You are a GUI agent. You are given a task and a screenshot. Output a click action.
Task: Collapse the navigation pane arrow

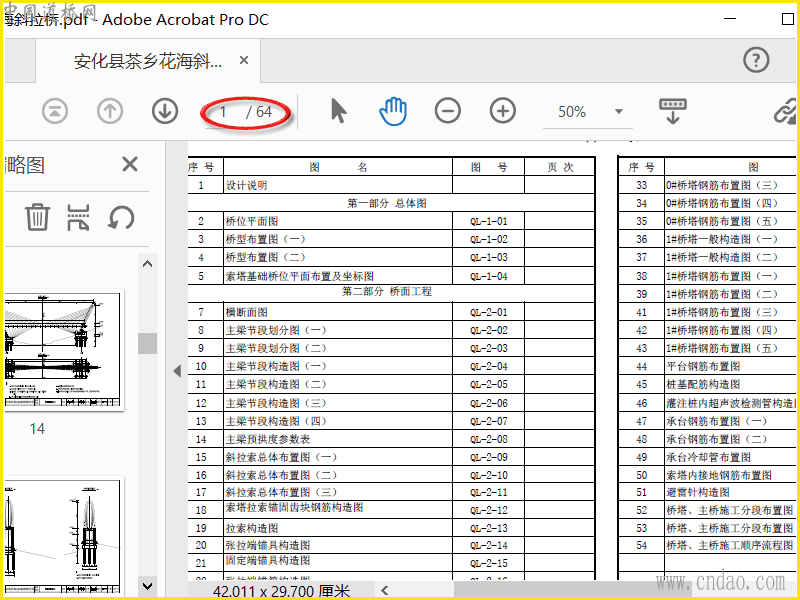(x=177, y=371)
